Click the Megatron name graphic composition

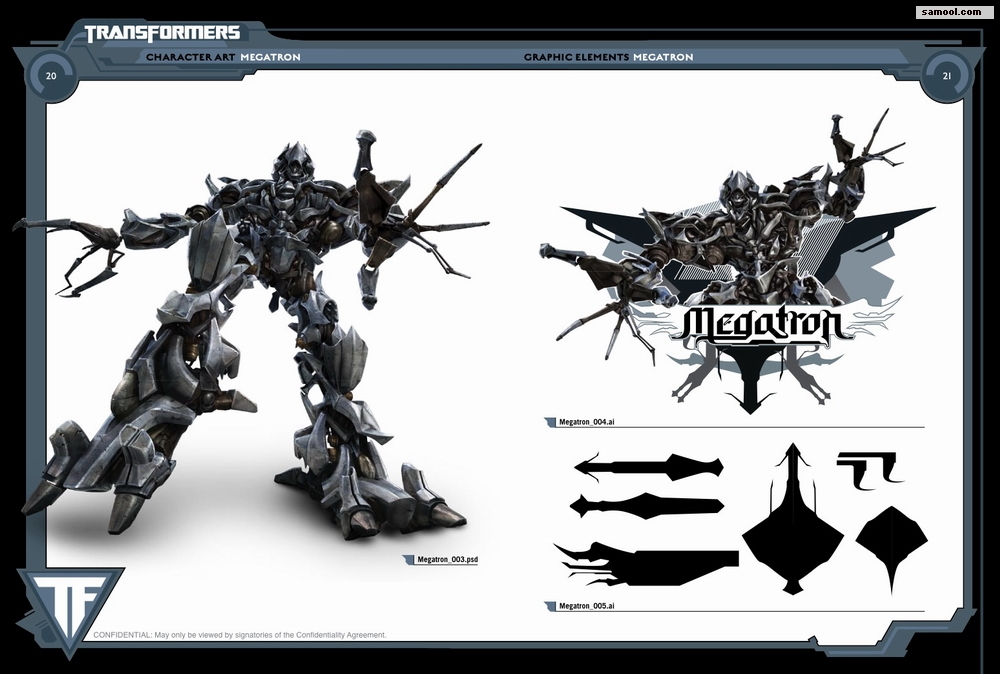click(x=737, y=261)
